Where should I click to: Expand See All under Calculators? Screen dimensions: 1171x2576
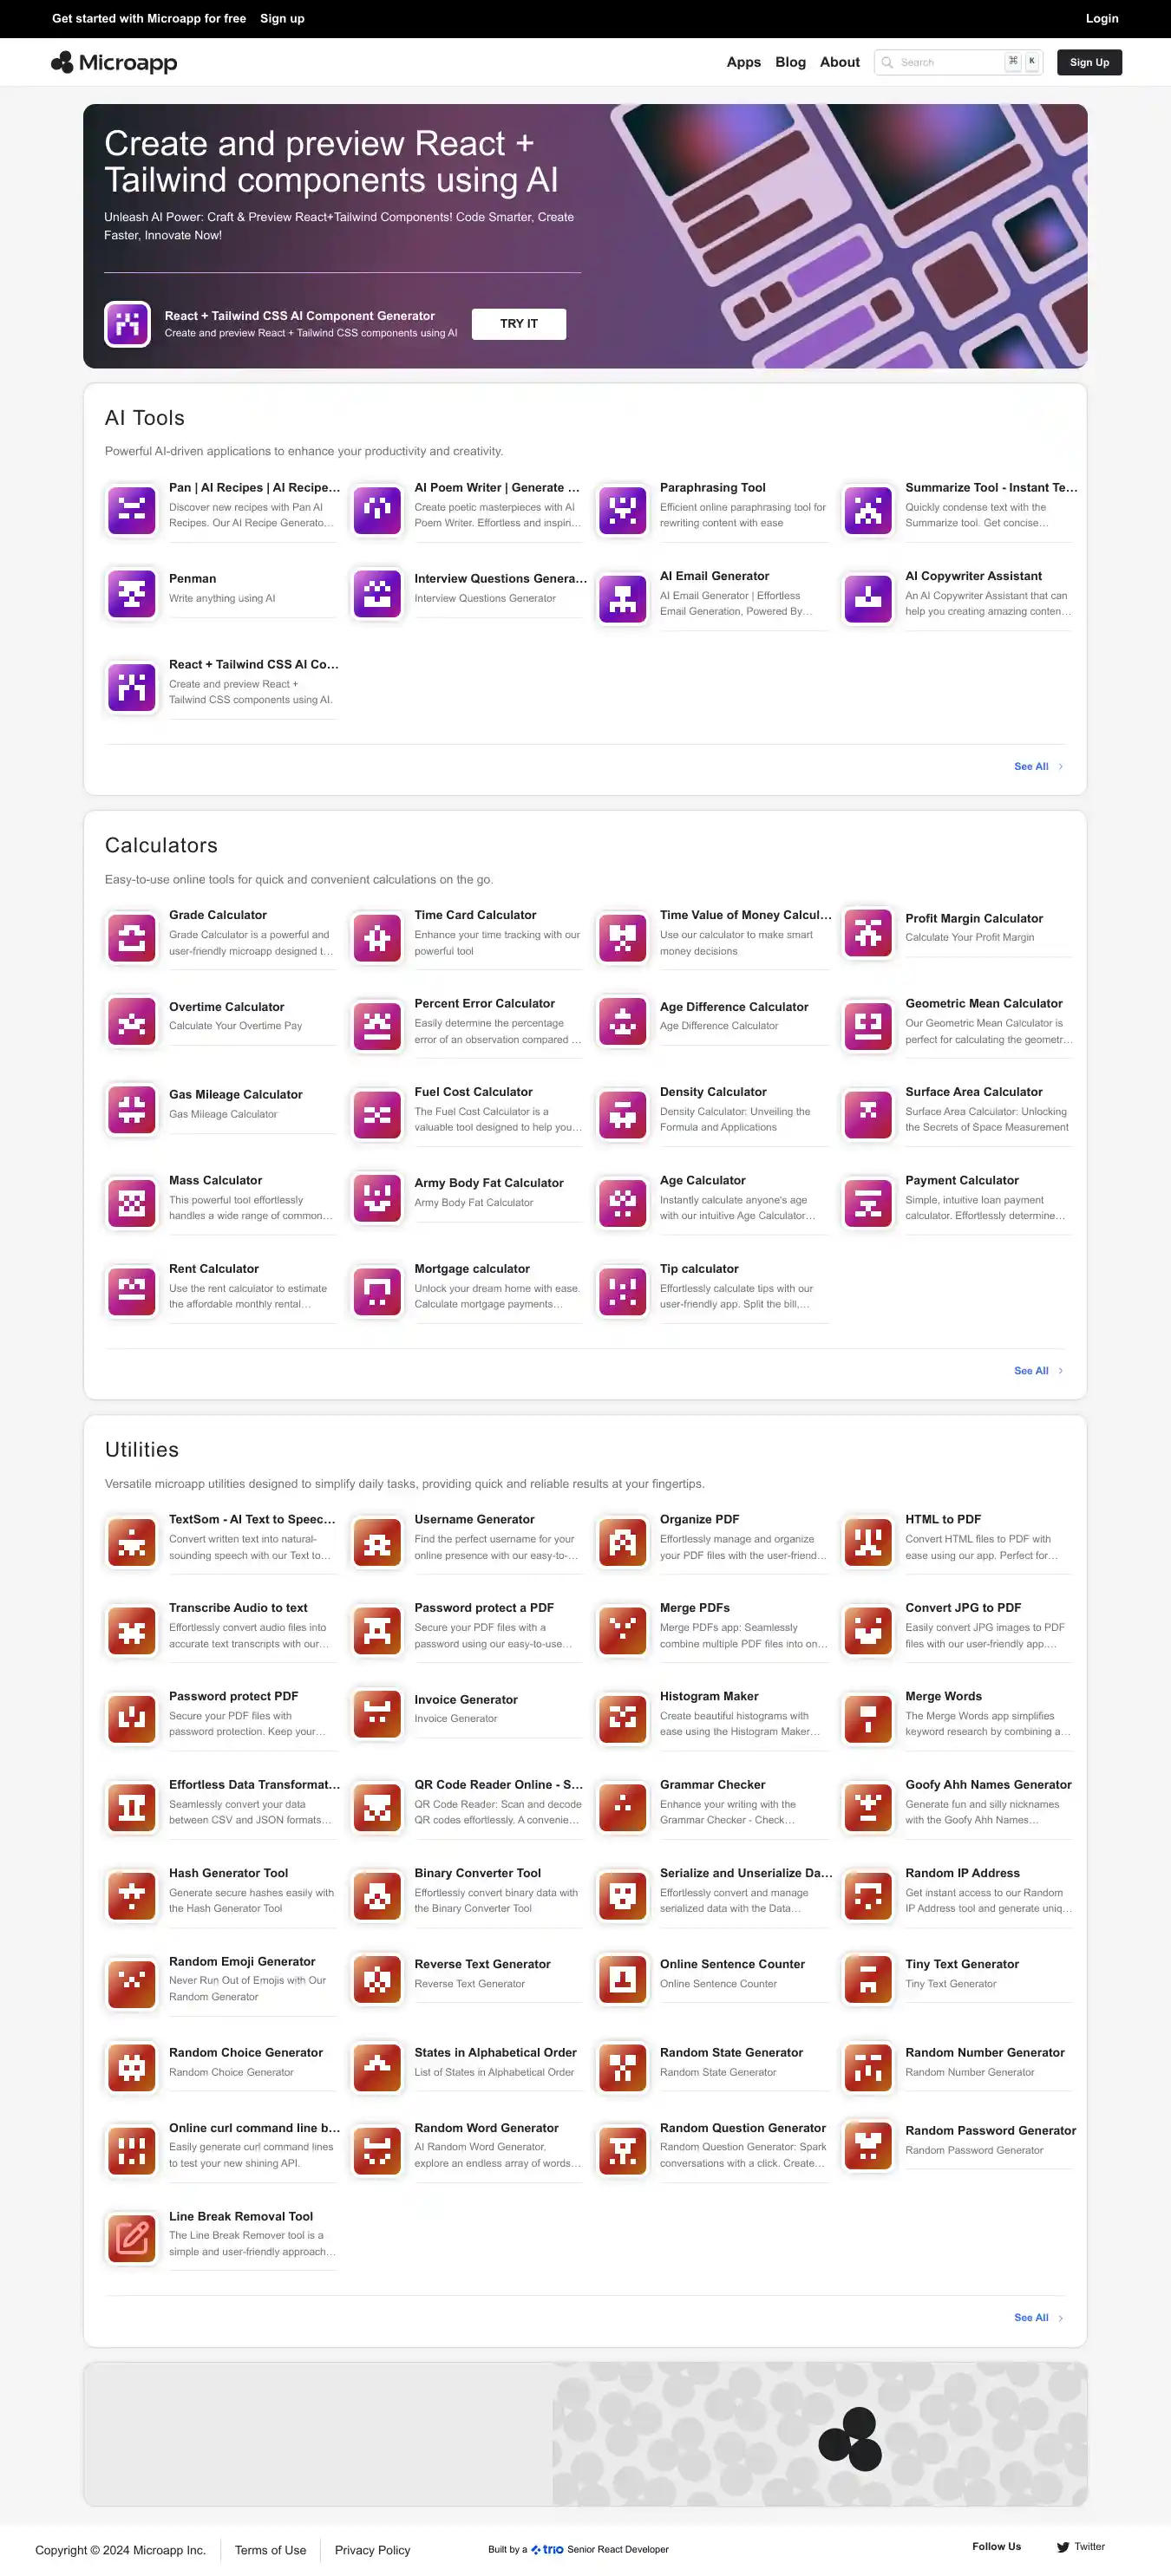(x=1037, y=1371)
